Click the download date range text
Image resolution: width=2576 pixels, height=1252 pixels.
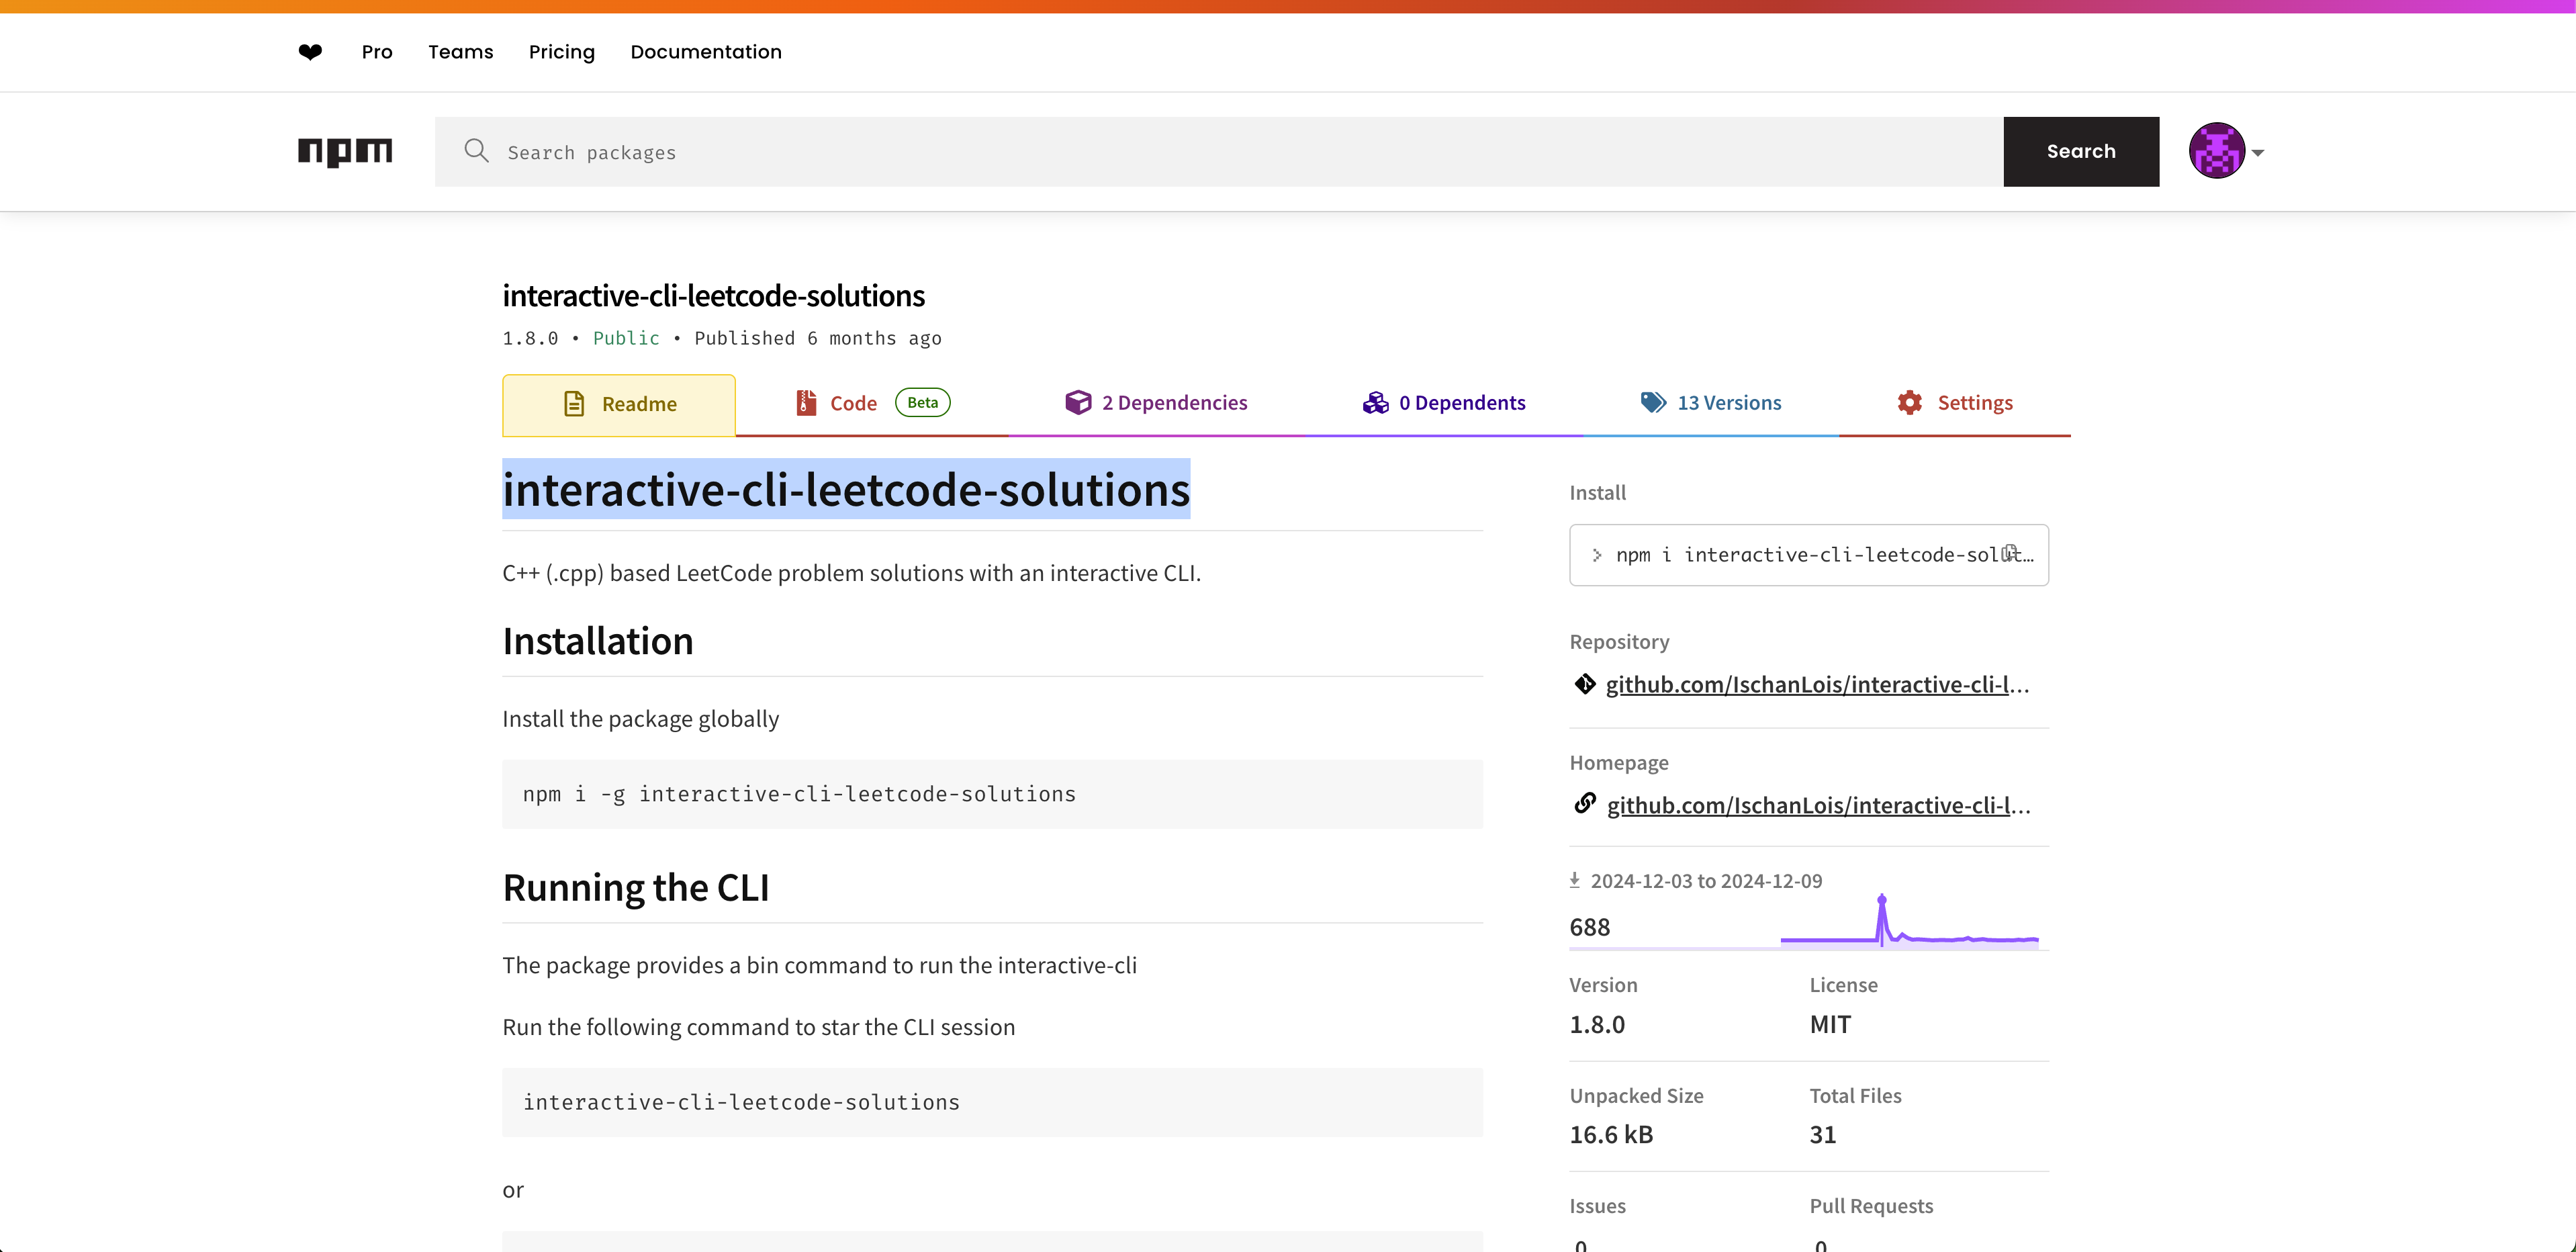tap(1706, 881)
